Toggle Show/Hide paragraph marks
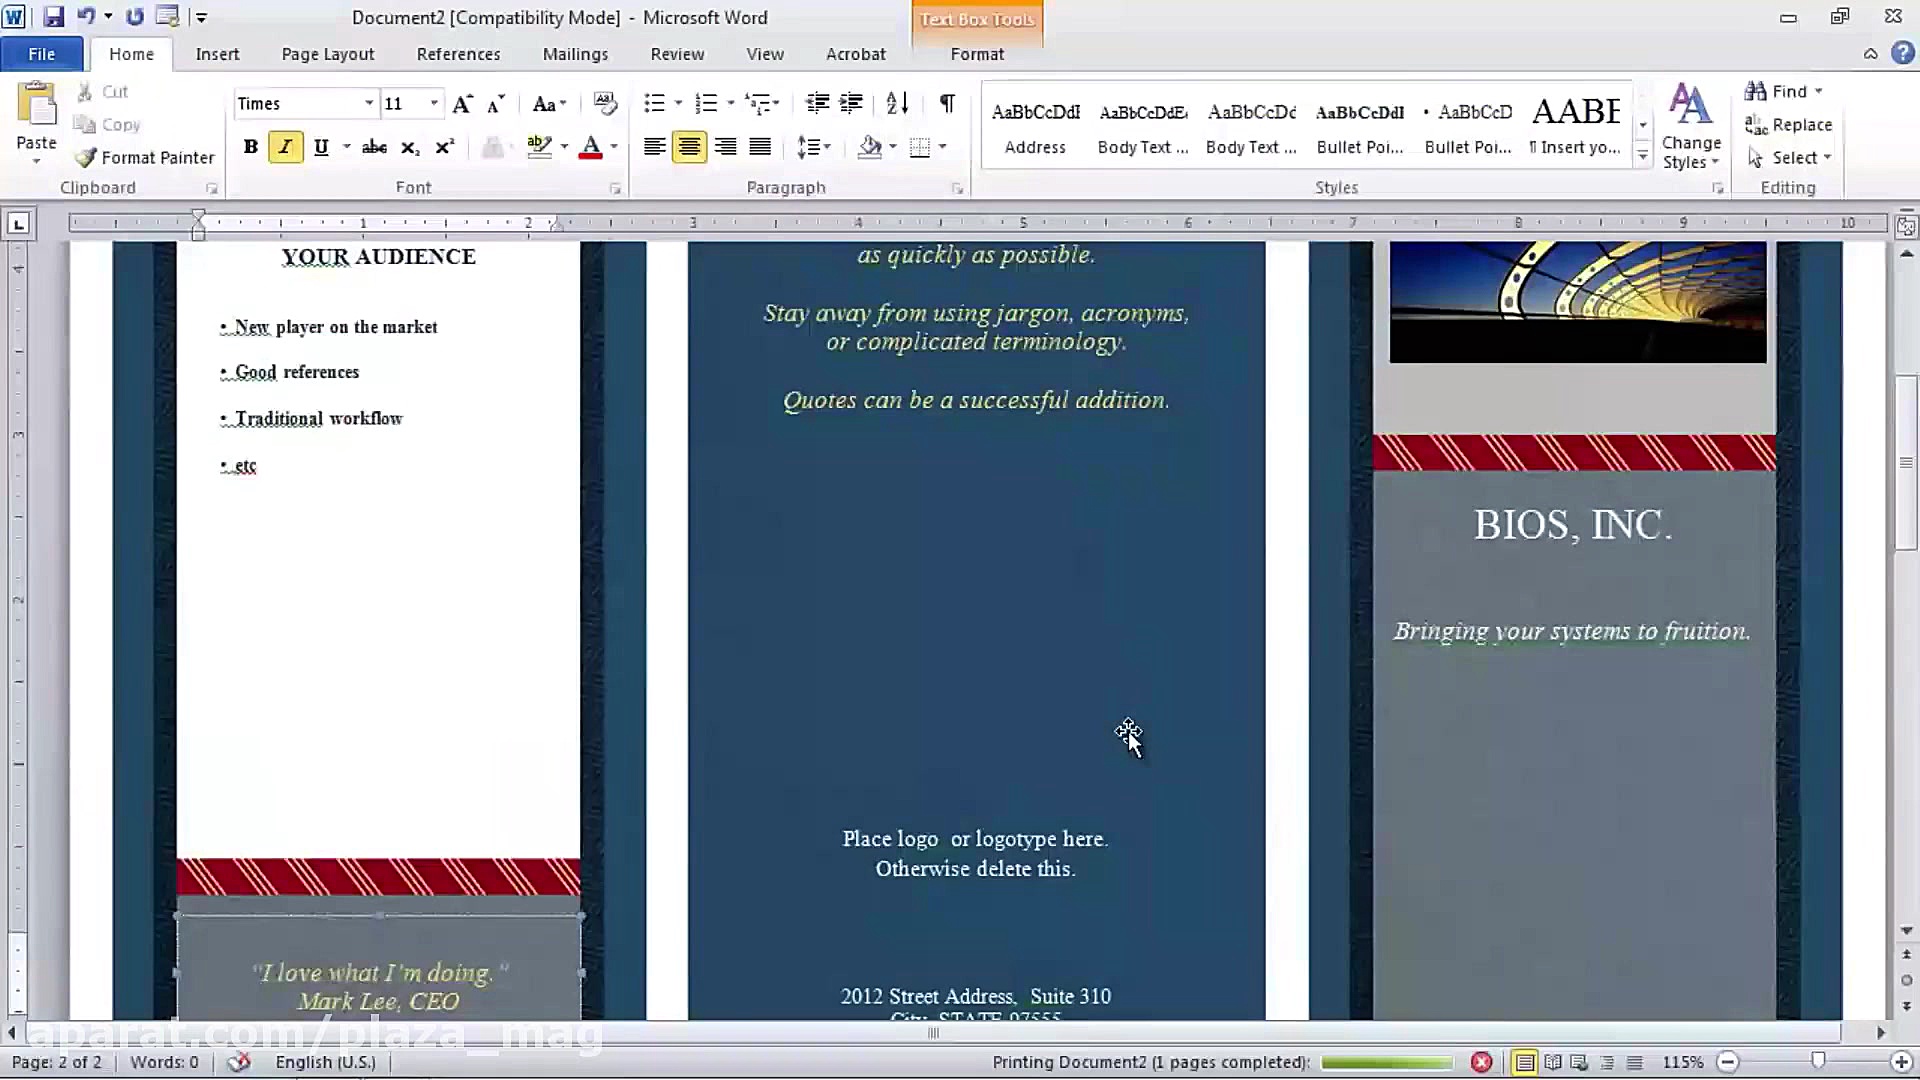Viewport: 1920px width, 1080px height. coord(946,103)
